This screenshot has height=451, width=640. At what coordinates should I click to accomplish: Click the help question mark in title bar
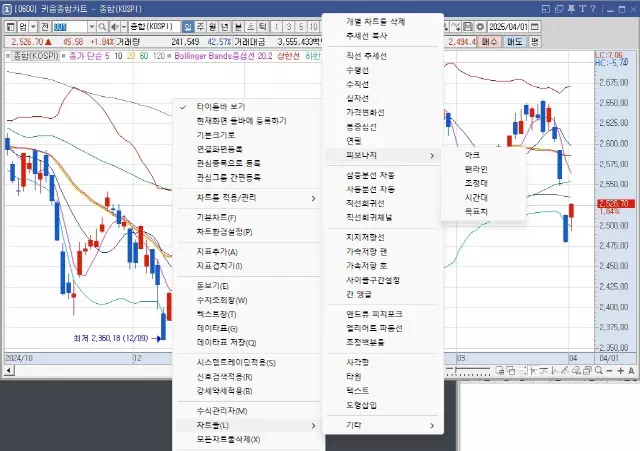tap(593, 9)
